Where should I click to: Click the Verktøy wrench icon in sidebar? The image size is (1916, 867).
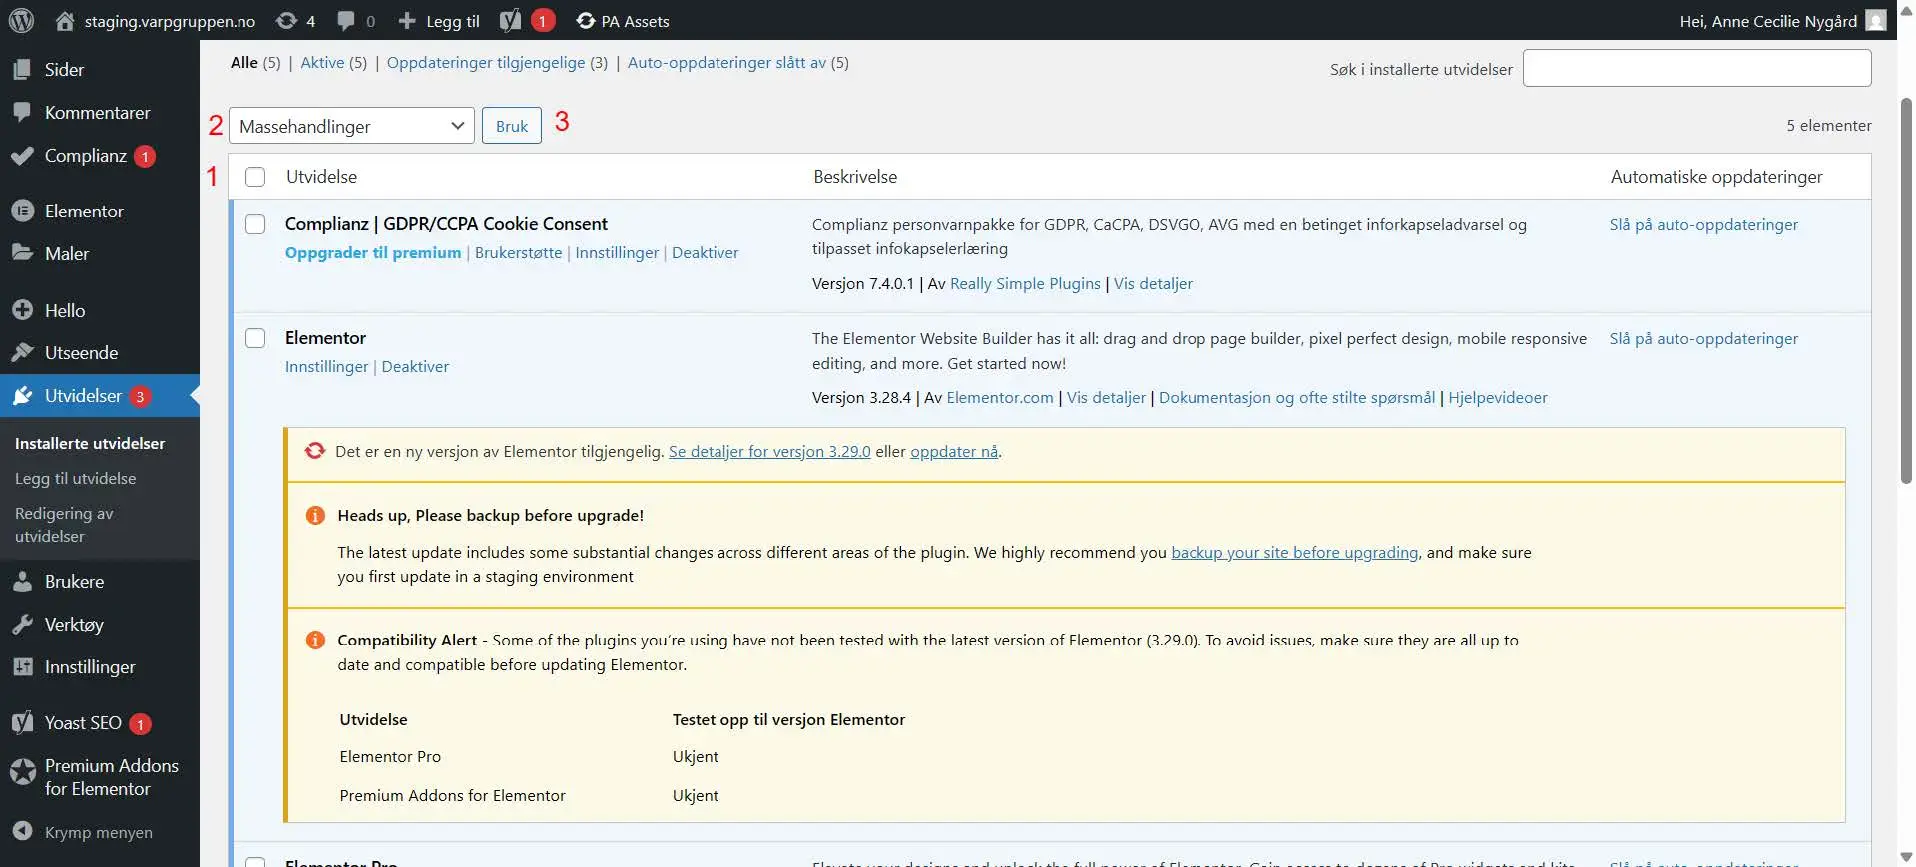click(x=22, y=624)
